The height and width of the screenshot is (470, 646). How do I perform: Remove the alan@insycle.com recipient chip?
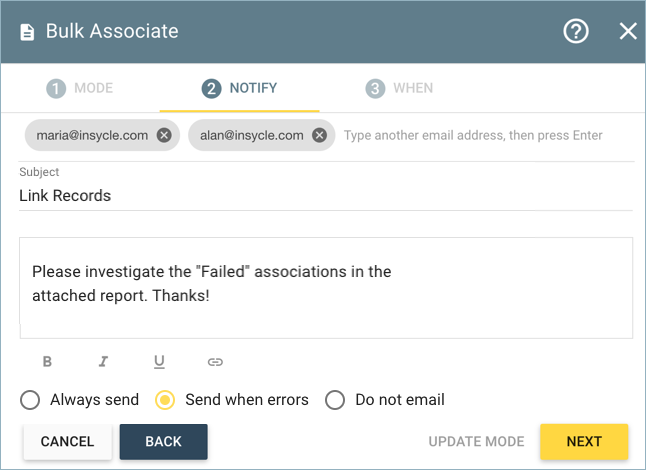pyautogui.click(x=319, y=135)
